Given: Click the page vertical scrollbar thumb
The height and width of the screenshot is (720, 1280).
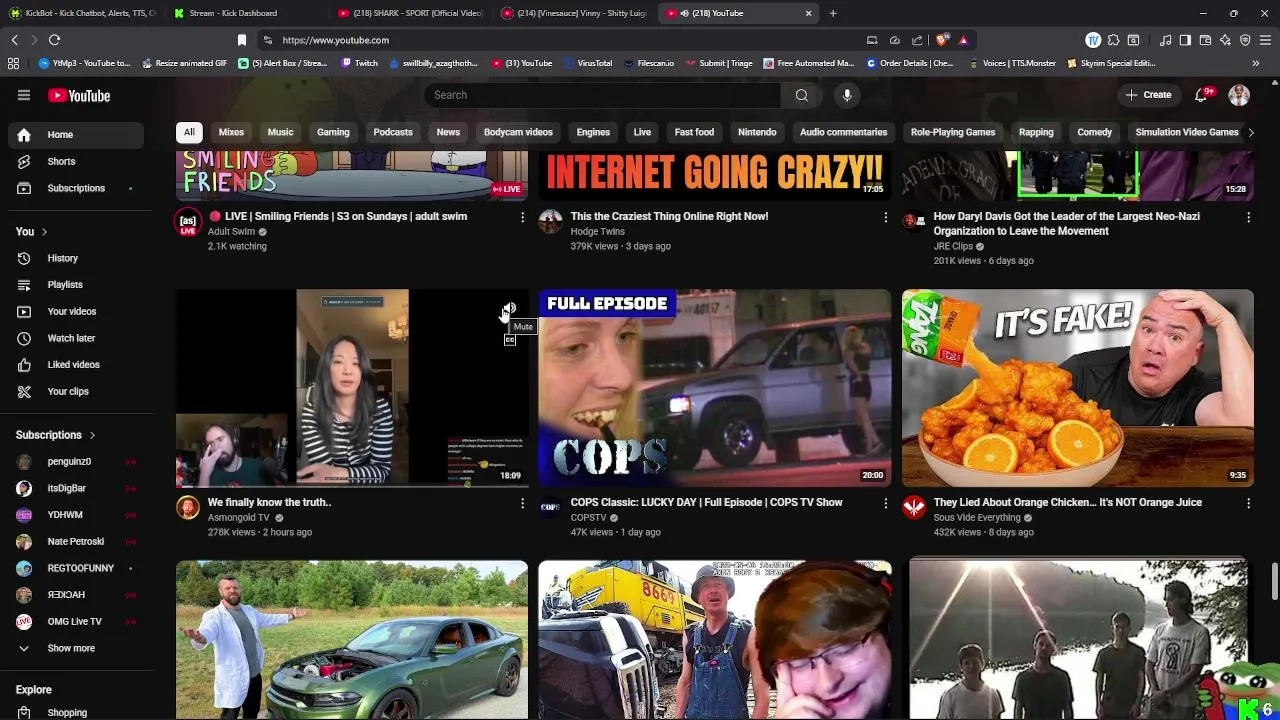Looking at the screenshot, I should pos(1274,582).
